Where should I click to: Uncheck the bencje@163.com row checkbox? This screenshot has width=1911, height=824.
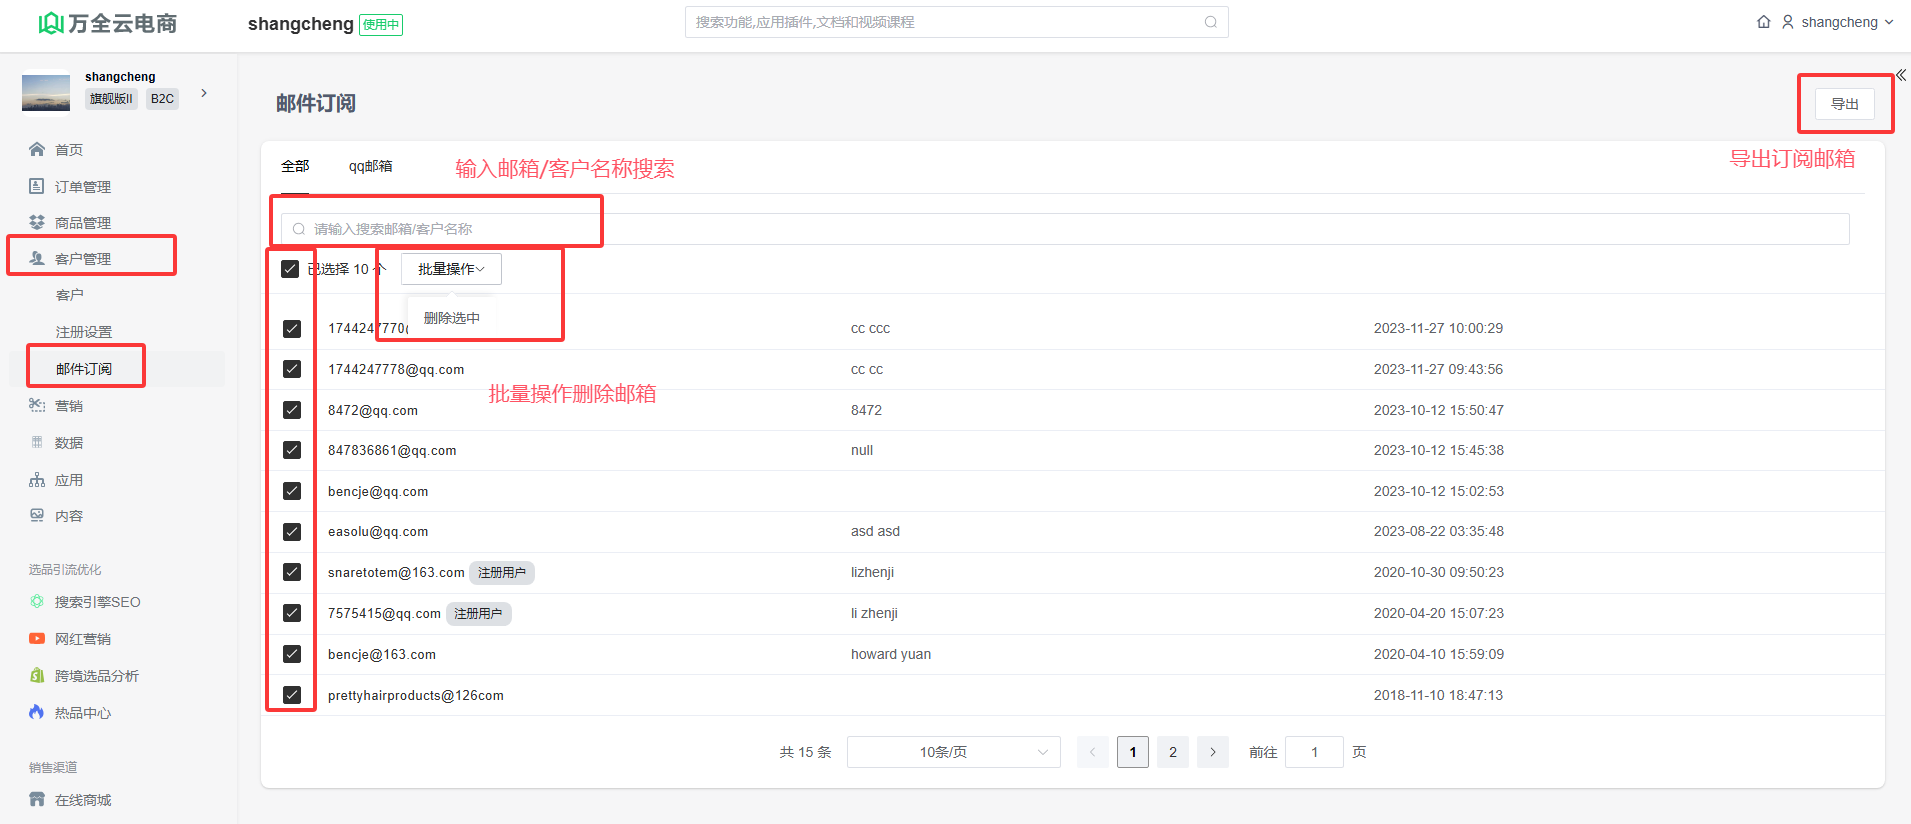tap(292, 654)
